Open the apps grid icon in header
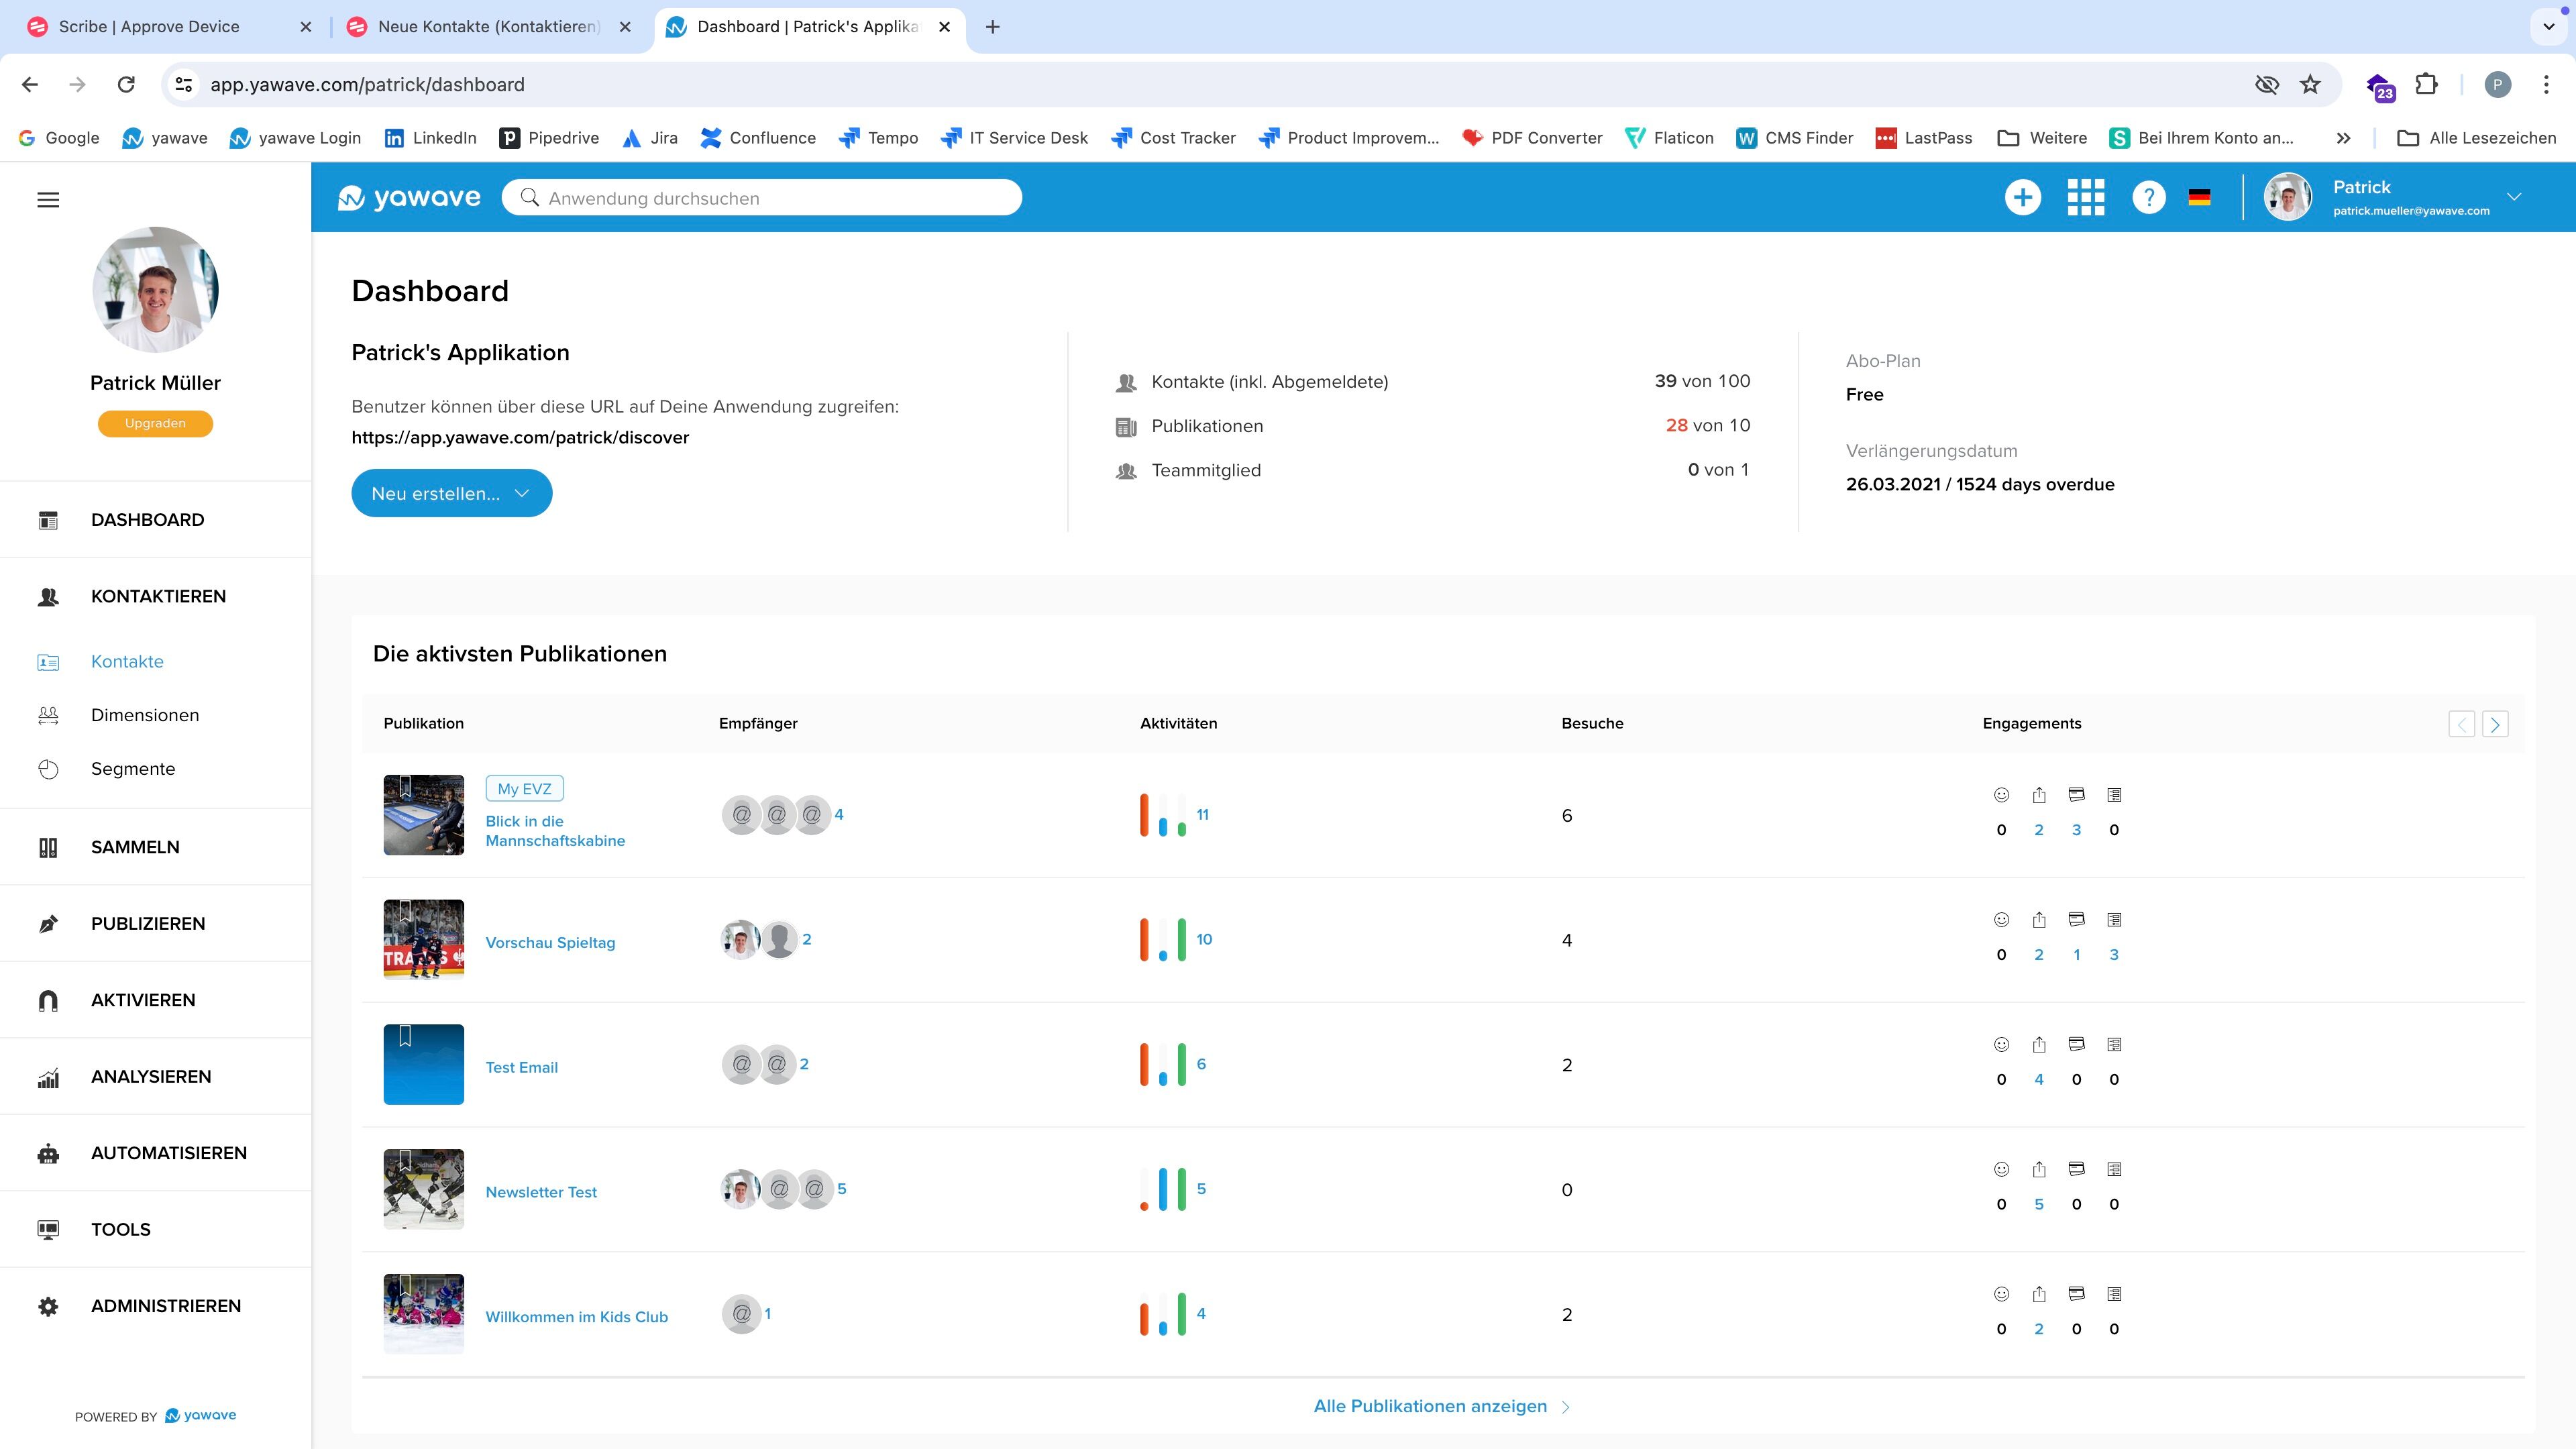Viewport: 2576px width, 1449px height. 2085,197
